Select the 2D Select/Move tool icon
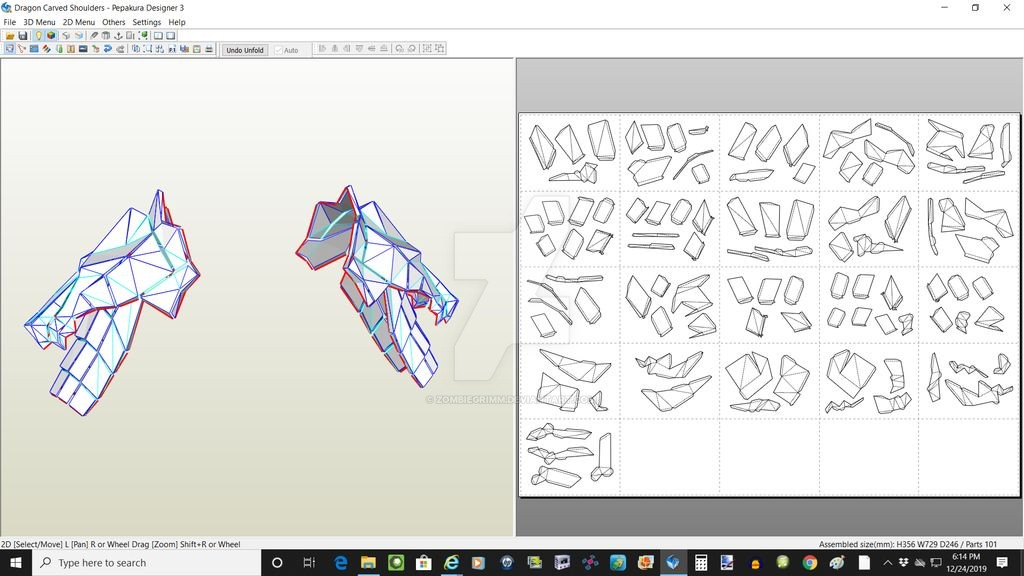Screen dimensions: 1024x576 10,49
